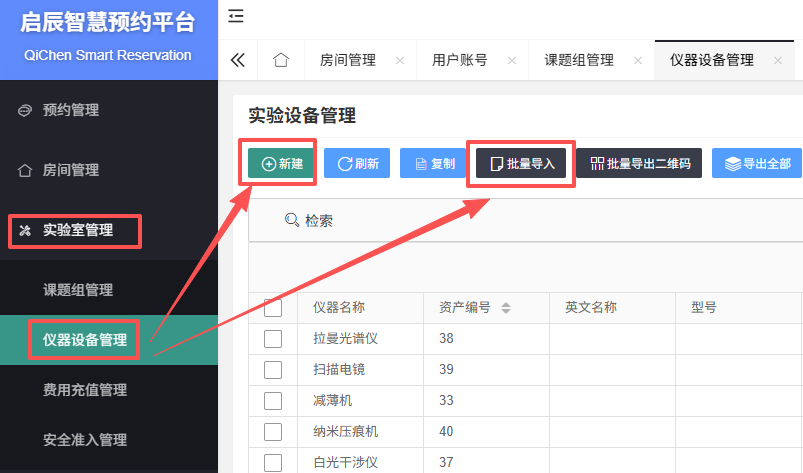Open 课题组管理 in the sidebar
The image size is (803, 473).
click(78, 290)
